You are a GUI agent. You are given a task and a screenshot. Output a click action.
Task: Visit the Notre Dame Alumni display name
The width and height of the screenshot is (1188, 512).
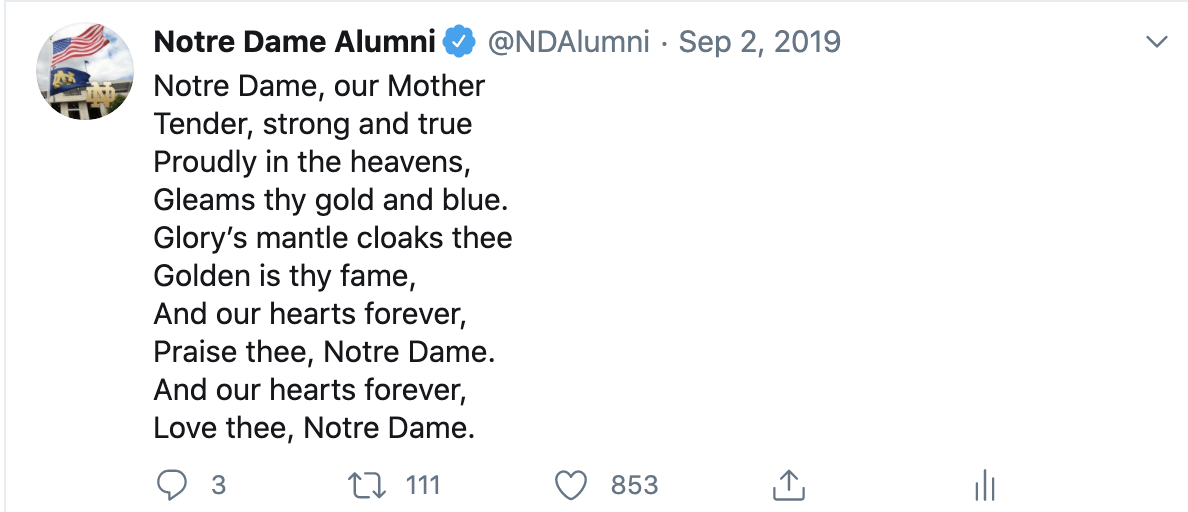click(295, 42)
